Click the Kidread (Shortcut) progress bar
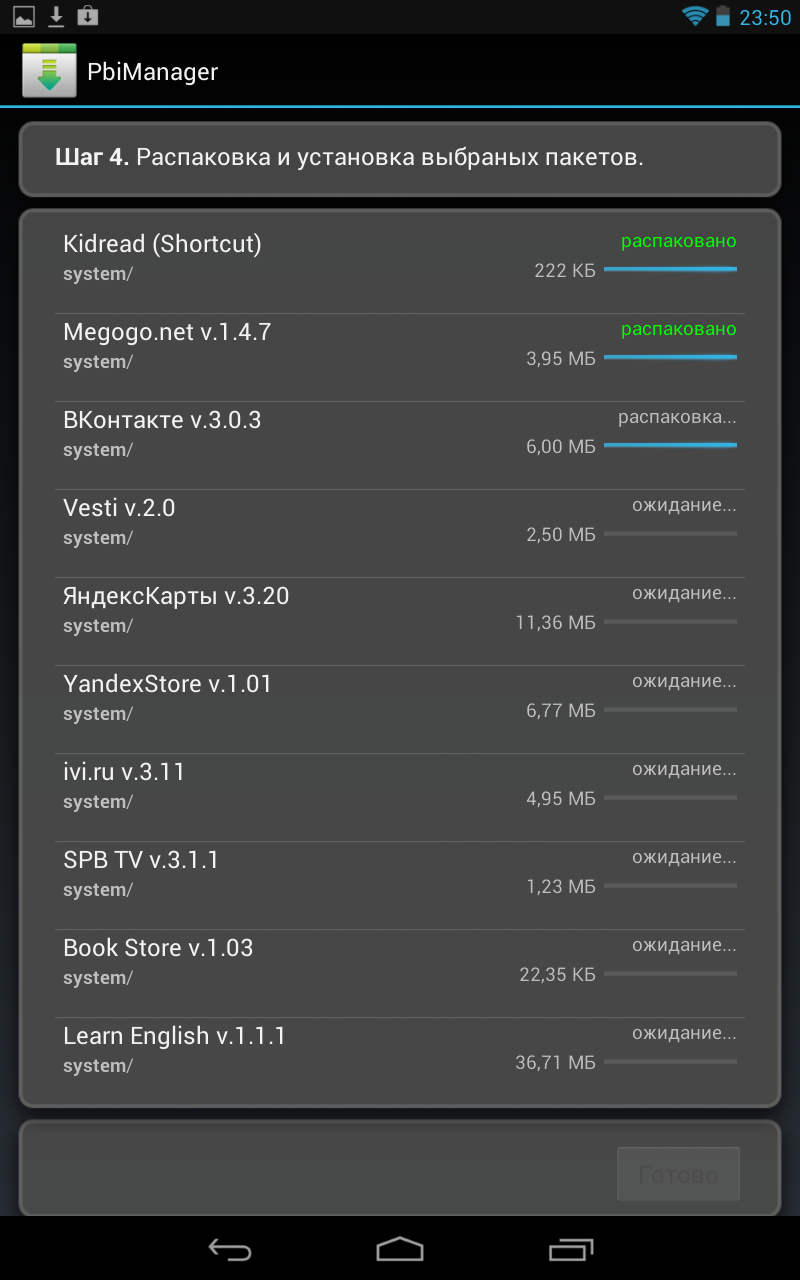This screenshot has width=800, height=1280. 671,269
